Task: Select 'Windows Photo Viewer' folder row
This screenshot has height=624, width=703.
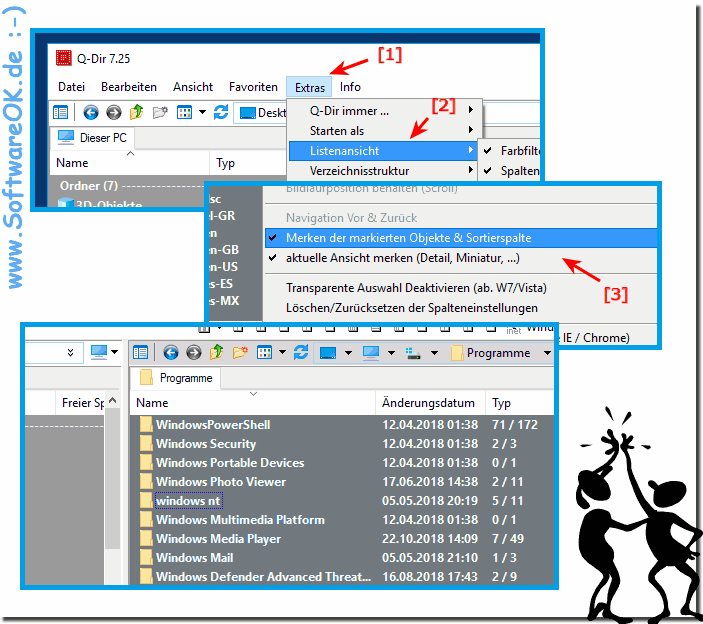Action: click(x=342, y=481)
